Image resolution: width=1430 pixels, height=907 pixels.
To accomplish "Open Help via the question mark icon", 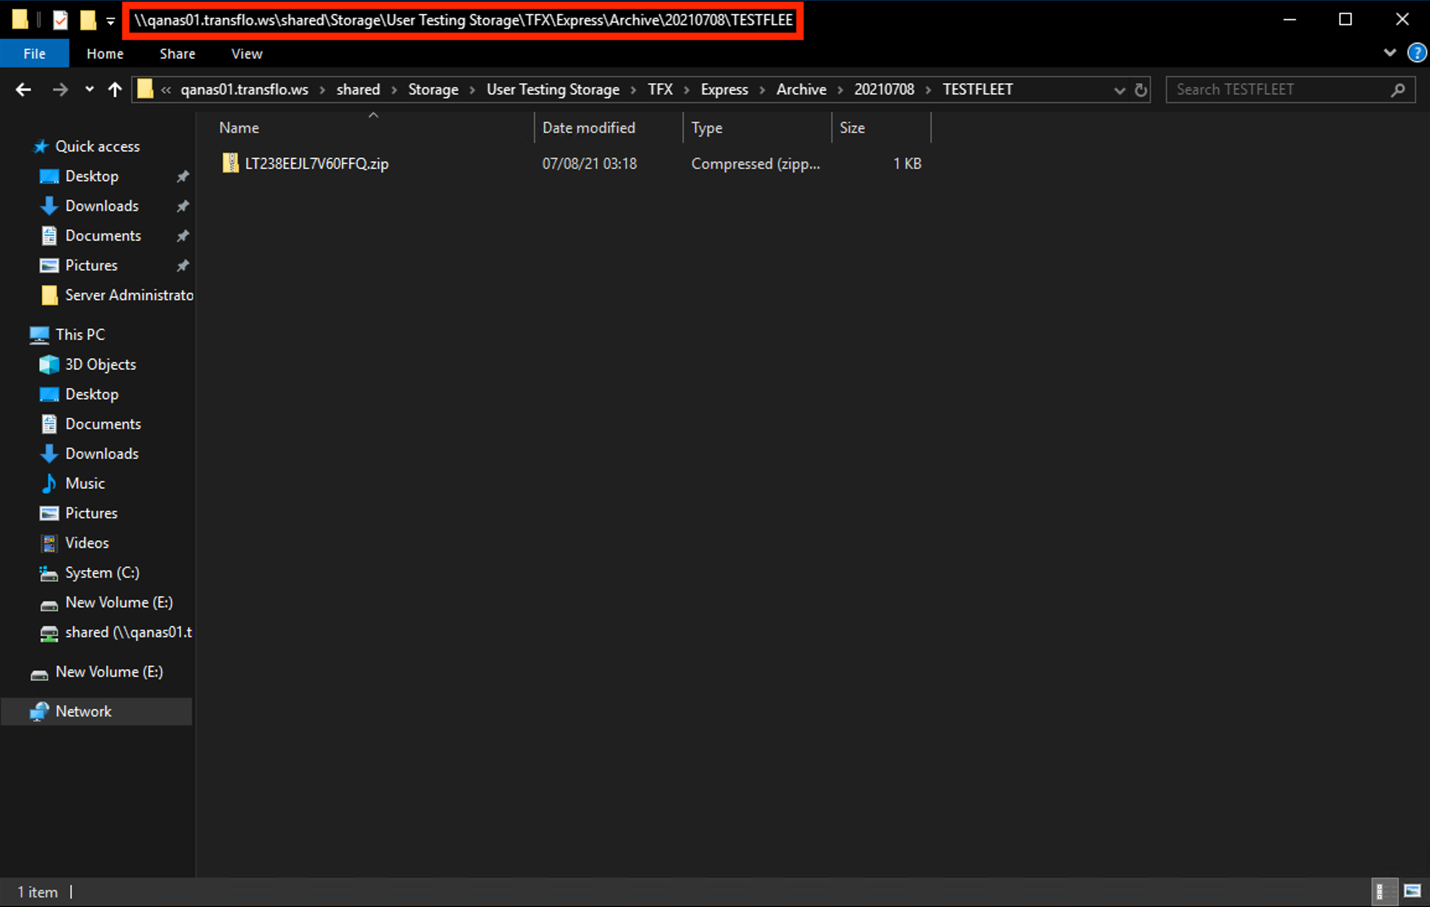I will 1416,53.
